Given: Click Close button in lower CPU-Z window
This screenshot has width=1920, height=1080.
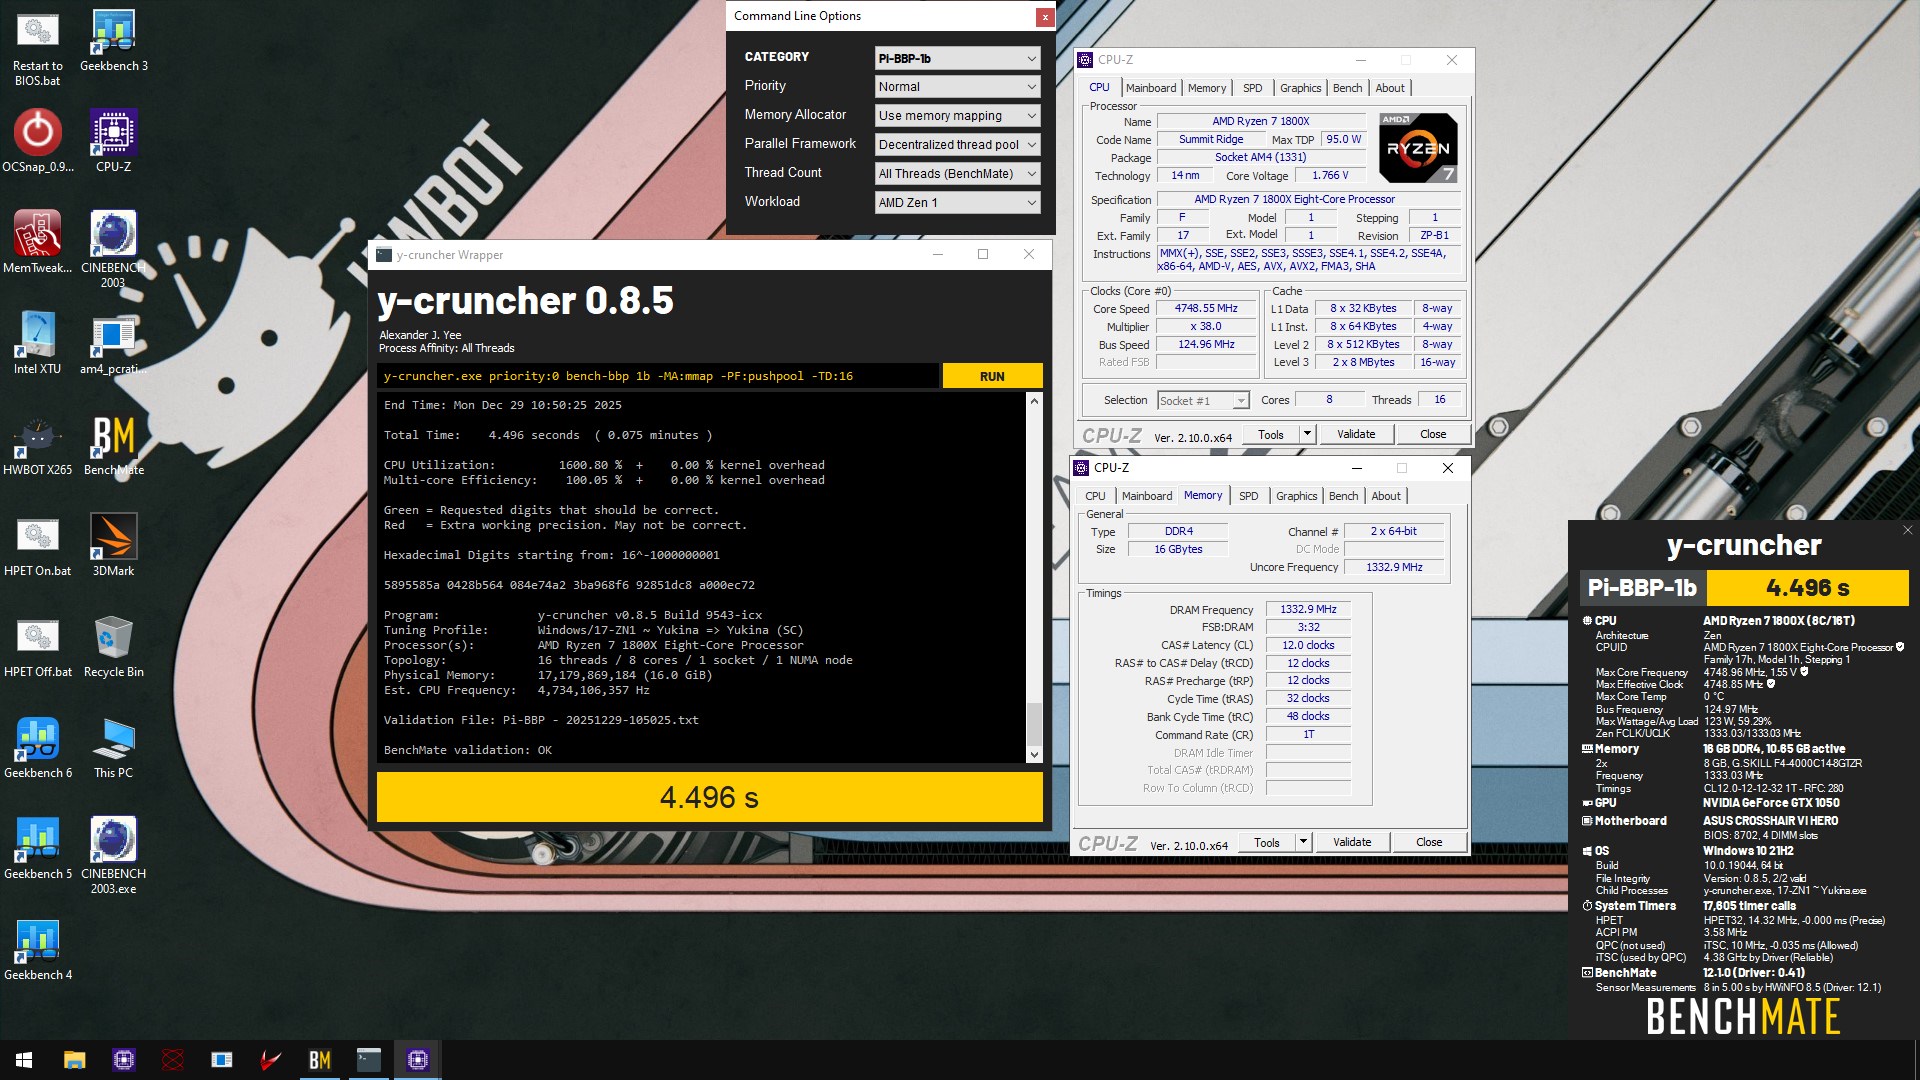Looking at the screenshot, I should (x=1429, y=842).
